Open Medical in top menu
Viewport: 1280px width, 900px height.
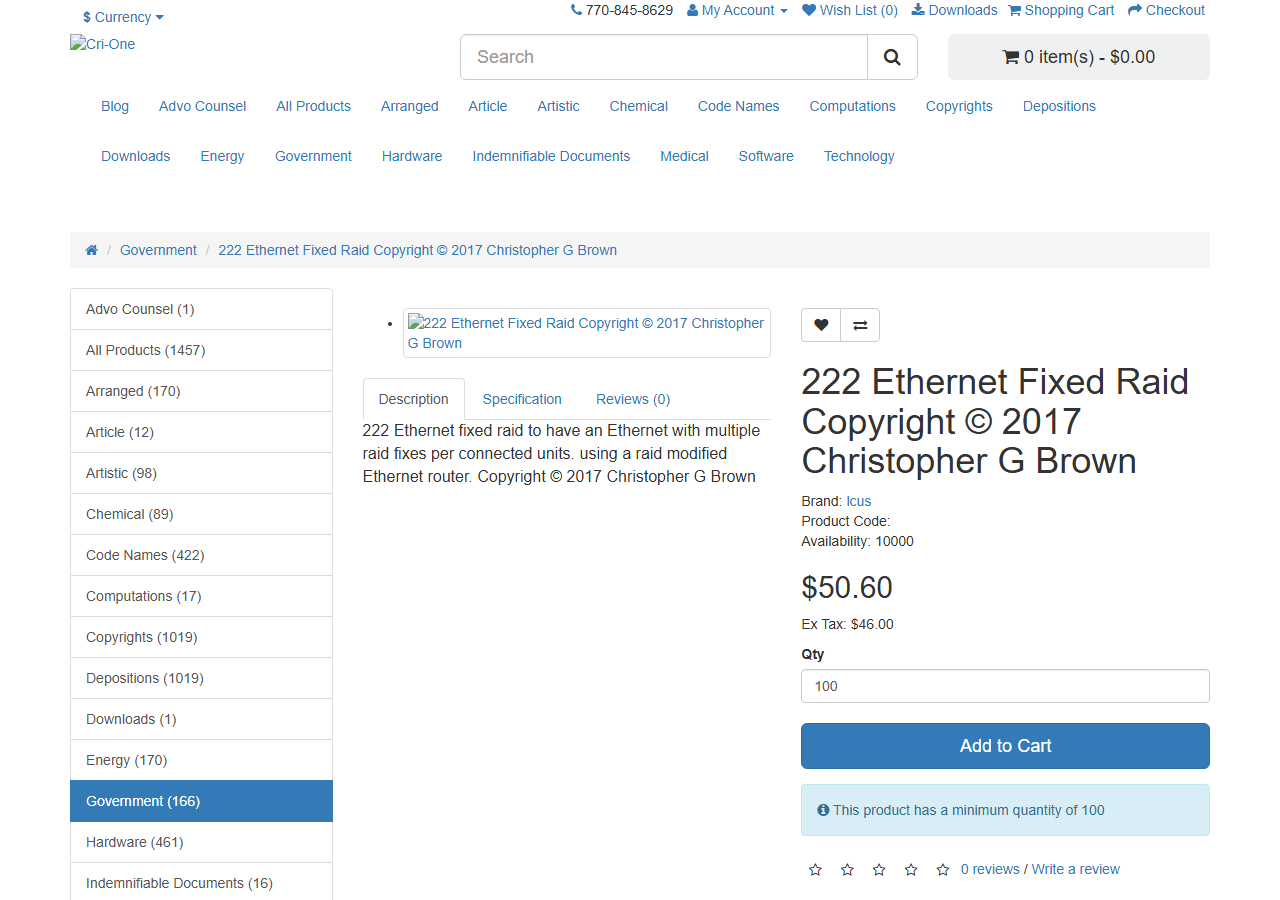(x=684, y=156)
